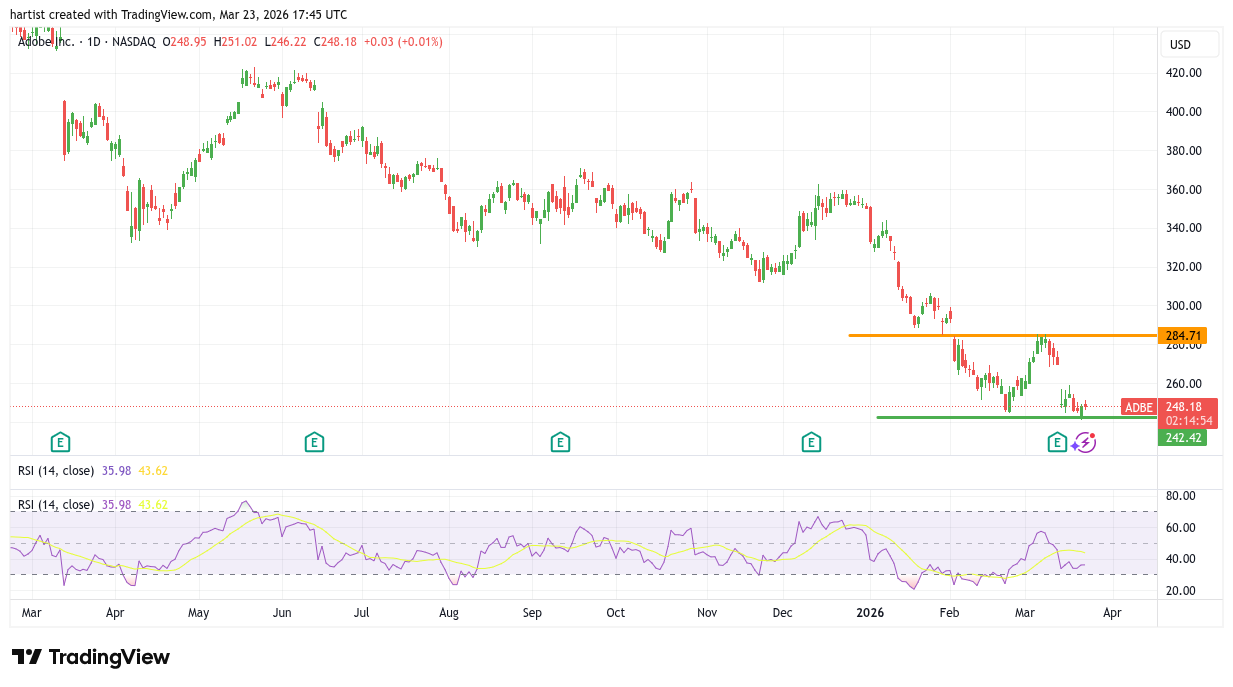This screenshot has width=1233, height=687.
Task: Click the earnings E marker in mid-December
Action: 811,442
